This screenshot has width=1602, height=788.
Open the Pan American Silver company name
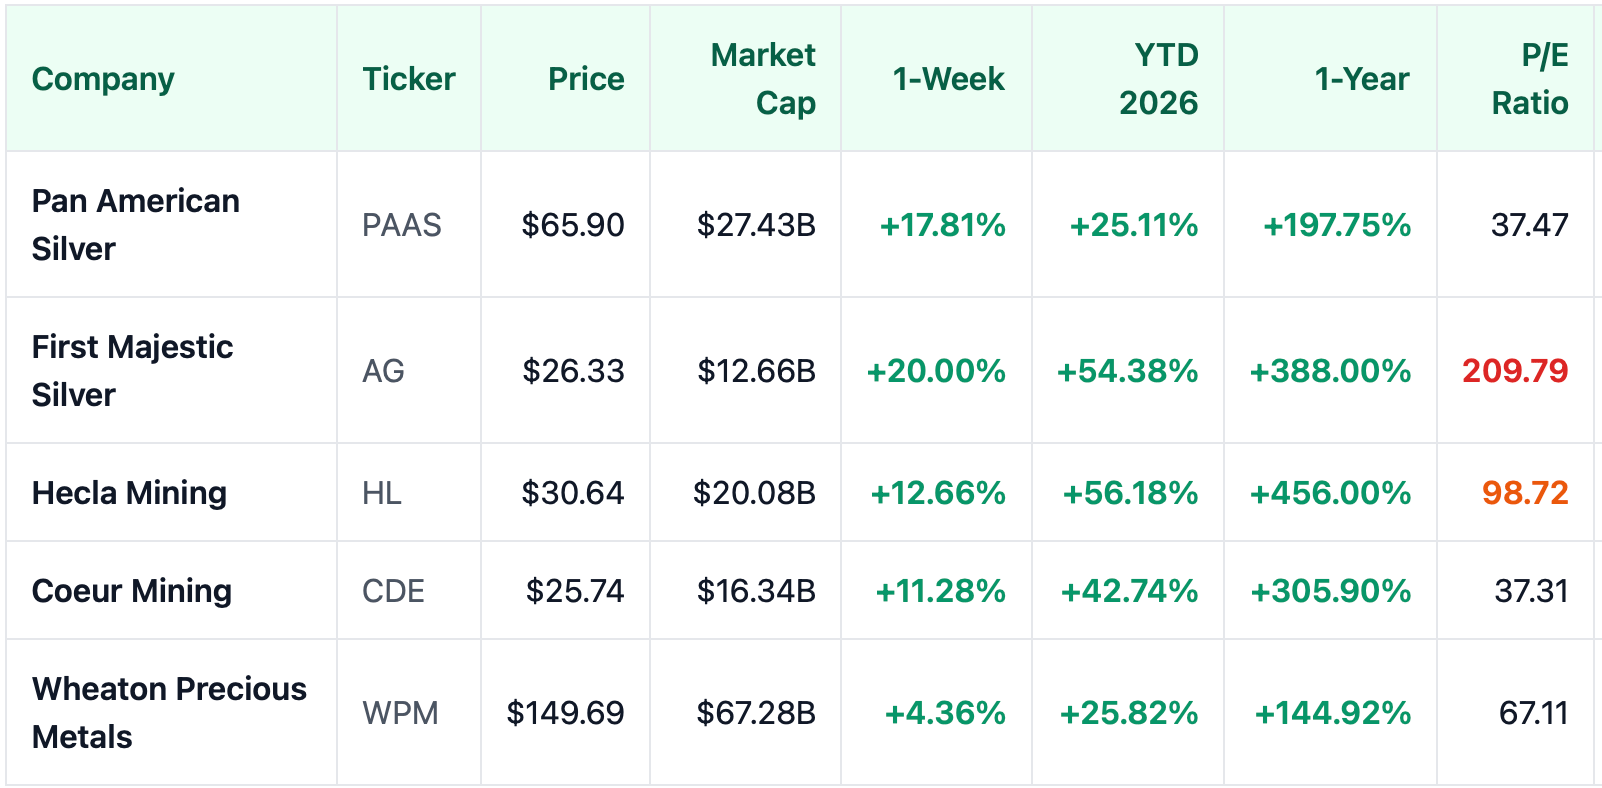pyautogui.click(x=135, y=225)
